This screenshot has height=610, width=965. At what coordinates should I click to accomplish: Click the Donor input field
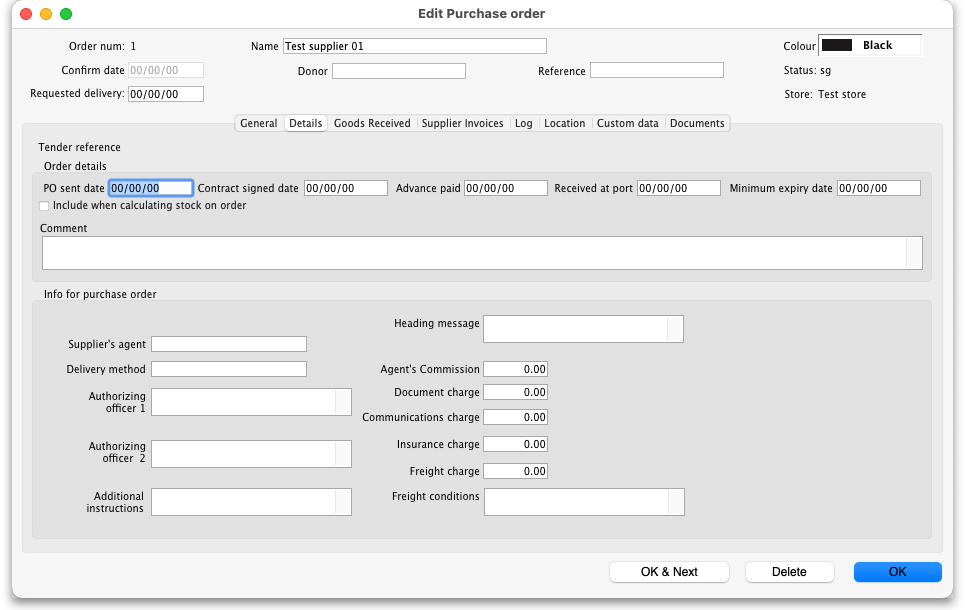[x=399, y=71]
